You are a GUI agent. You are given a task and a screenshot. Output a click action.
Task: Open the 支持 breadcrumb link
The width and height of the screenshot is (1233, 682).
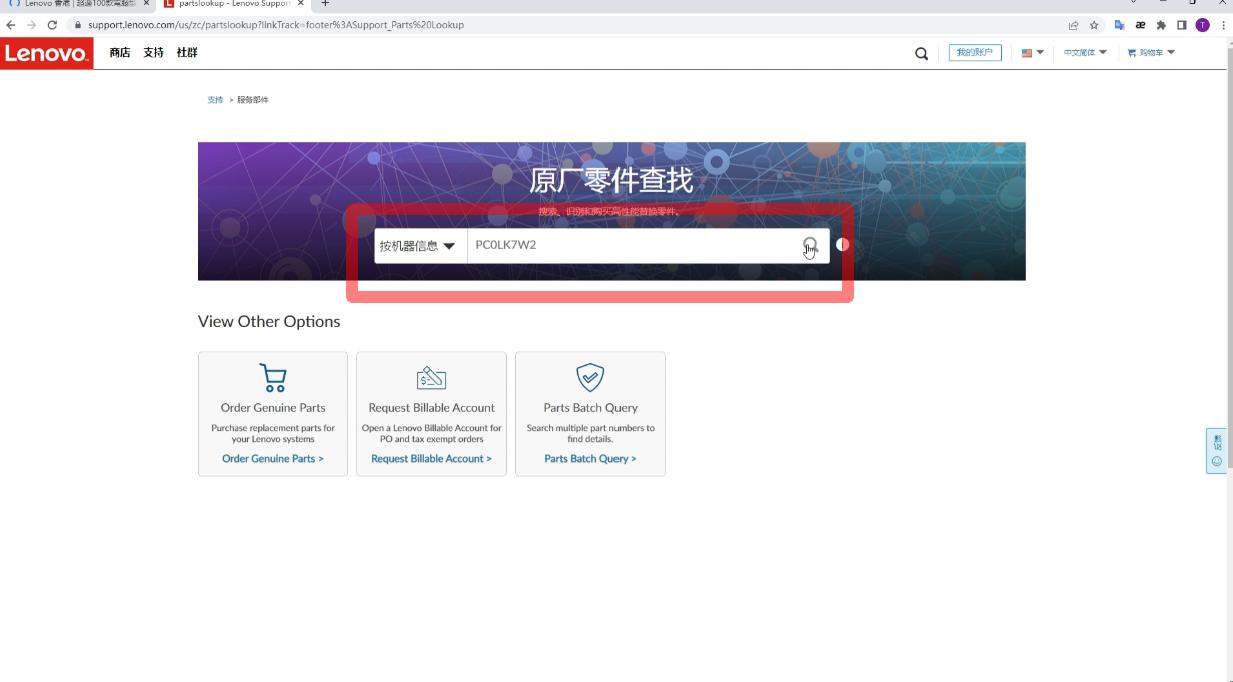tap(216, 100)
